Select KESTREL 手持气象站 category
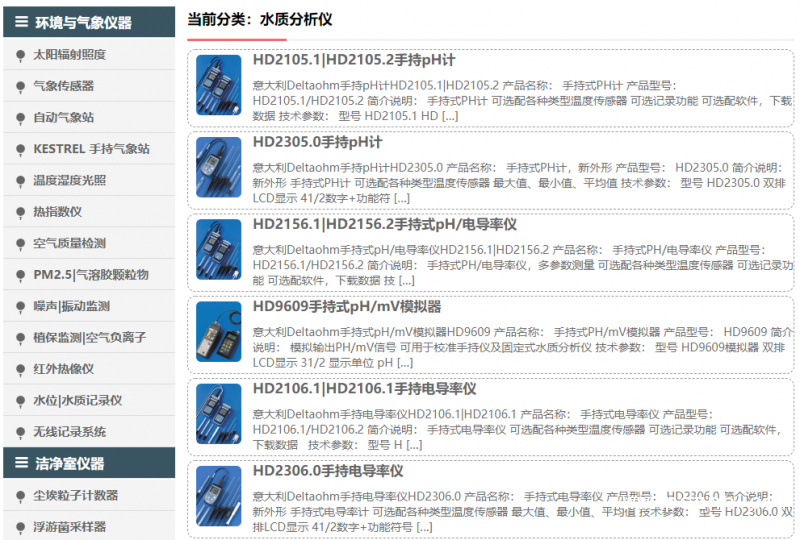 [x=91, y=149]
